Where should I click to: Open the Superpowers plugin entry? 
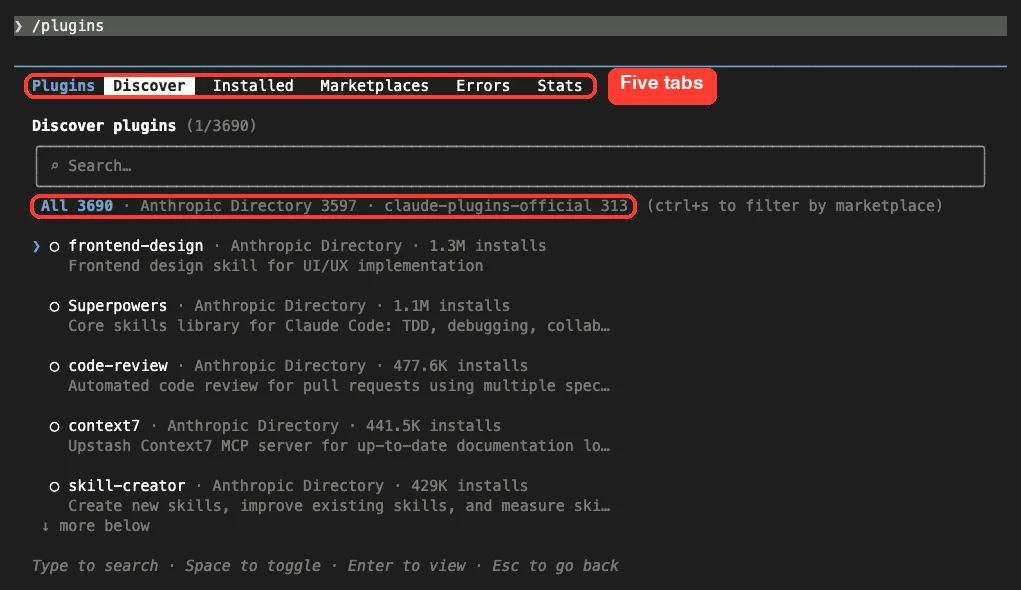117,305
